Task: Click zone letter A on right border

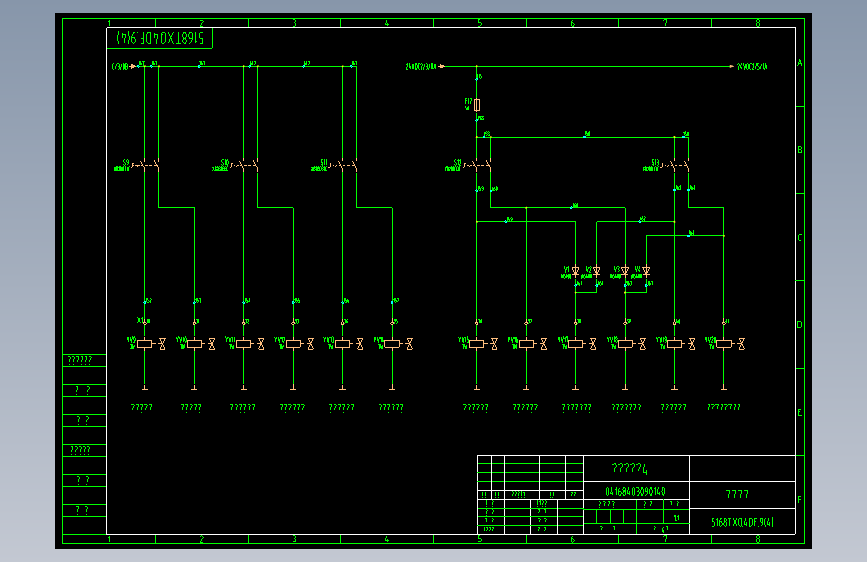Action: pyautogui.click(x=800, y=63)
